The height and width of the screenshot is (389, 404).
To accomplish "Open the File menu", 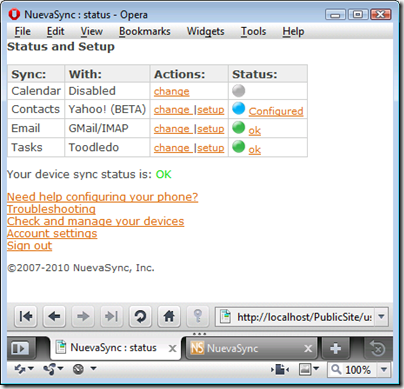I will pos(23,31).
